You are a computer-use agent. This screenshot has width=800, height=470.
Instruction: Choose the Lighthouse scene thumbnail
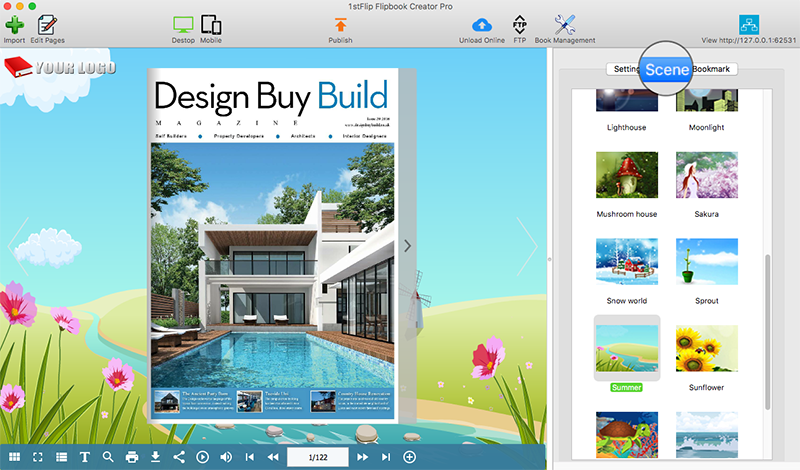click(x=627, y=100)
